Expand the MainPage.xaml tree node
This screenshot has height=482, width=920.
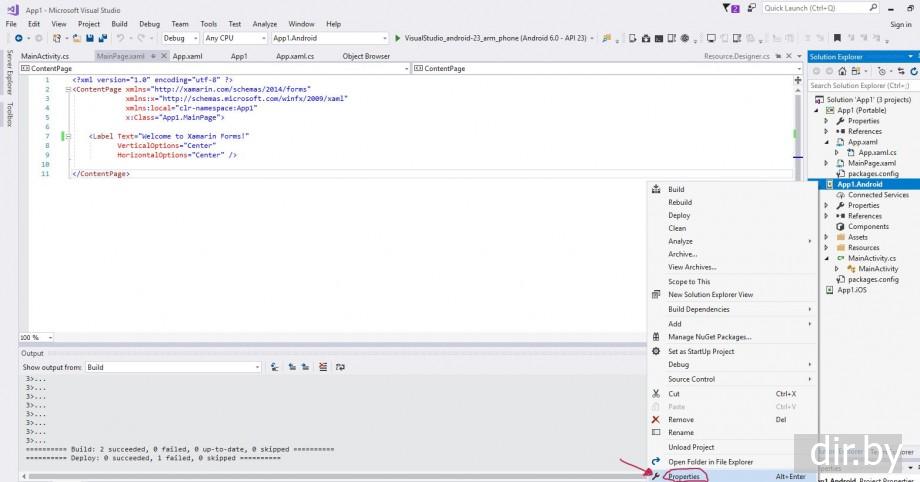coord(827,163)
